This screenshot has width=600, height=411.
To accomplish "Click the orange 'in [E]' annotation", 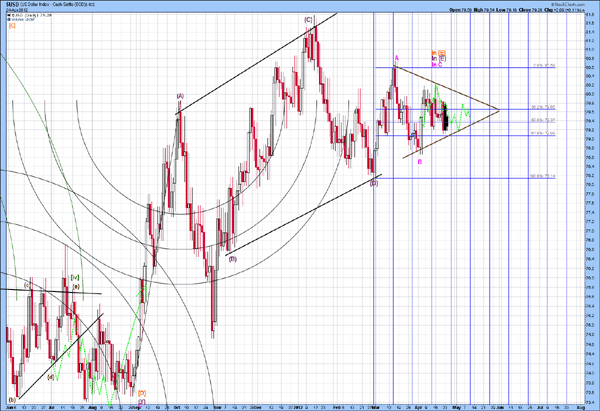I will (439, 52).
